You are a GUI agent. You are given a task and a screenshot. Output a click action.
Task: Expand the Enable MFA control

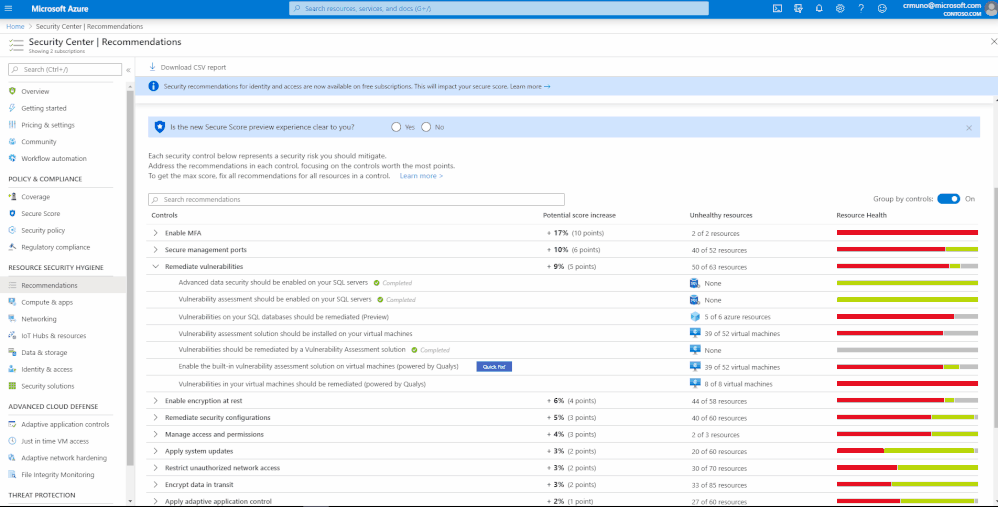pyautogui.click(x=155, y=233)
